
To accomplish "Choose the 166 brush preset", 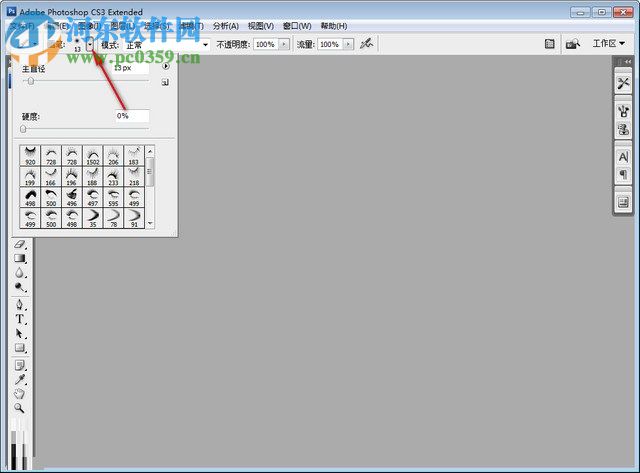I will pyautogui.click(x=51, y=176).
